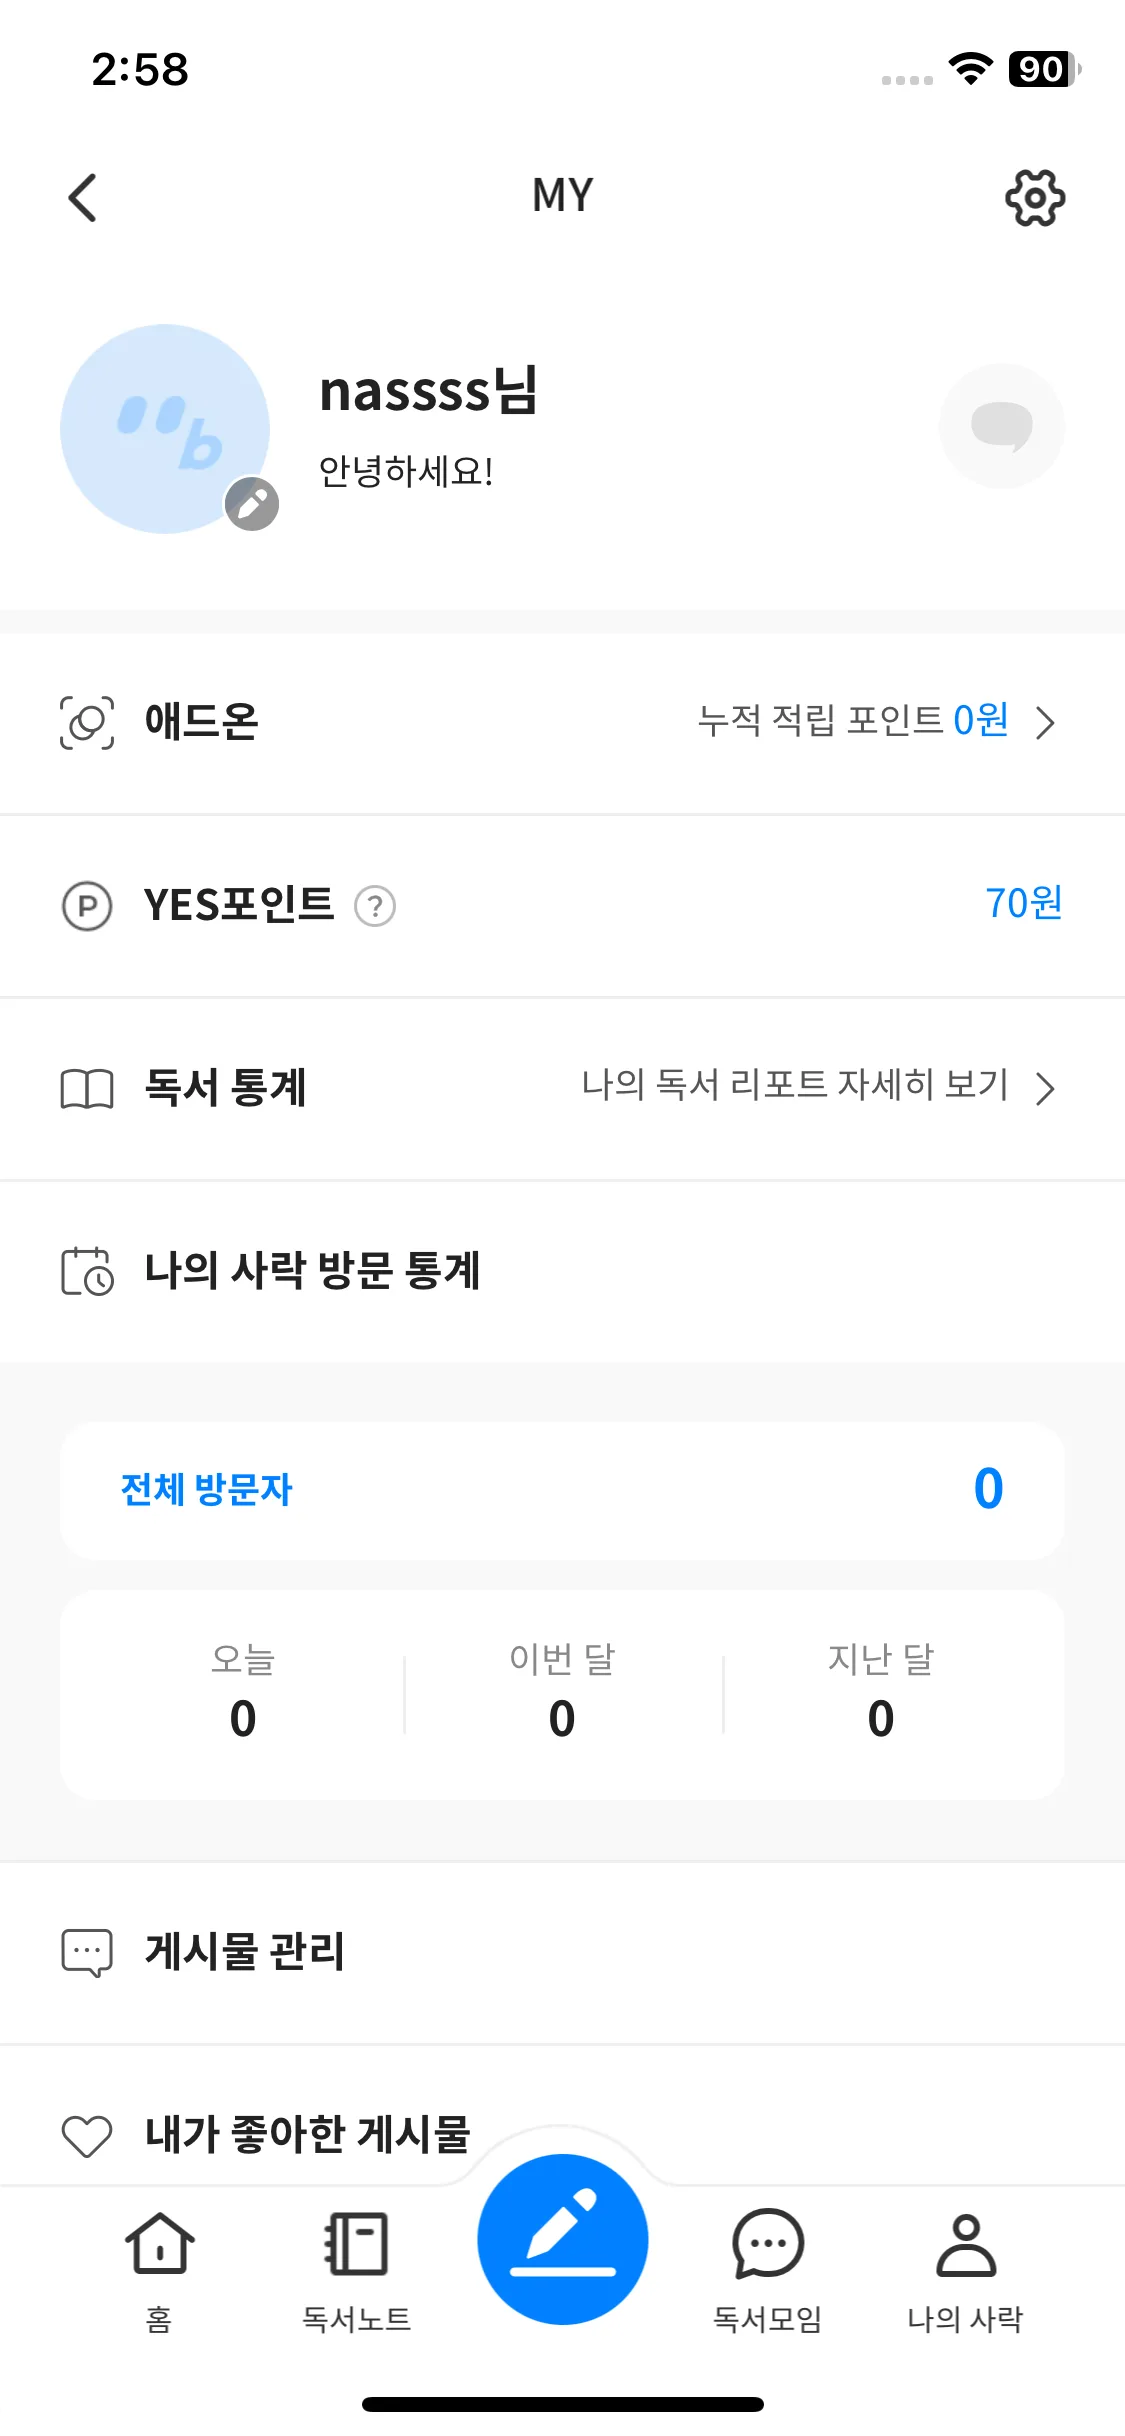Tap the 70원 YES포인트 balance
Image resolution: width=1125 pixels, height=2436 pixels.
pos(1023,904)
